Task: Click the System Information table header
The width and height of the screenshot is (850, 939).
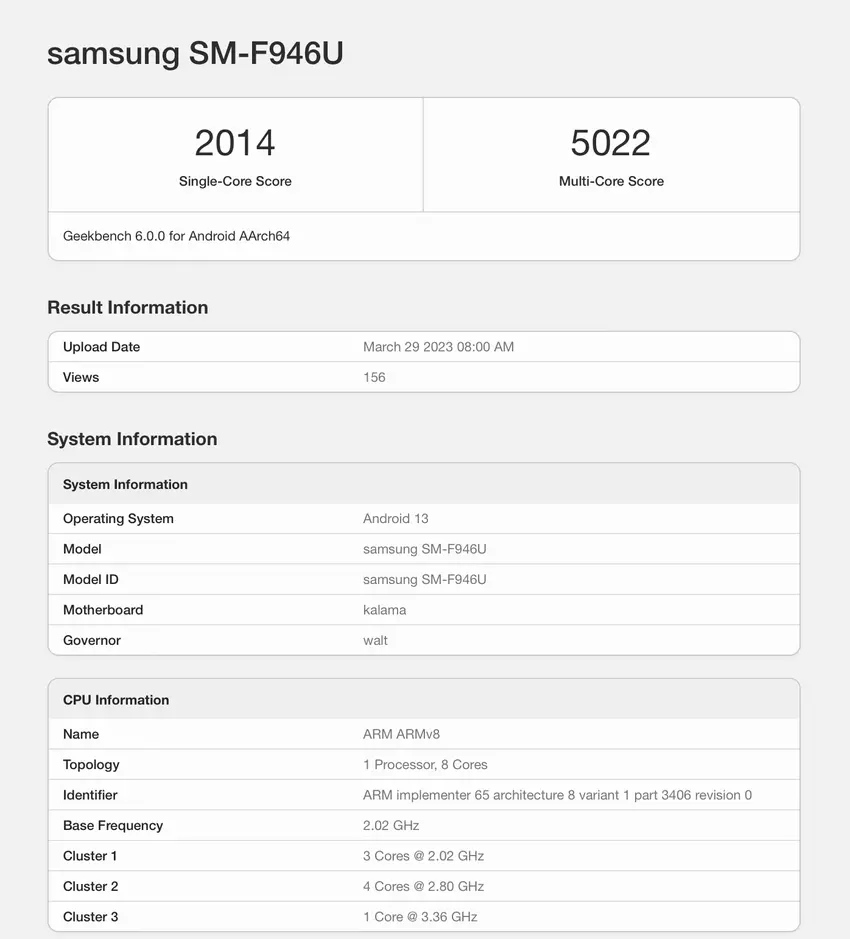Action: 125,484
